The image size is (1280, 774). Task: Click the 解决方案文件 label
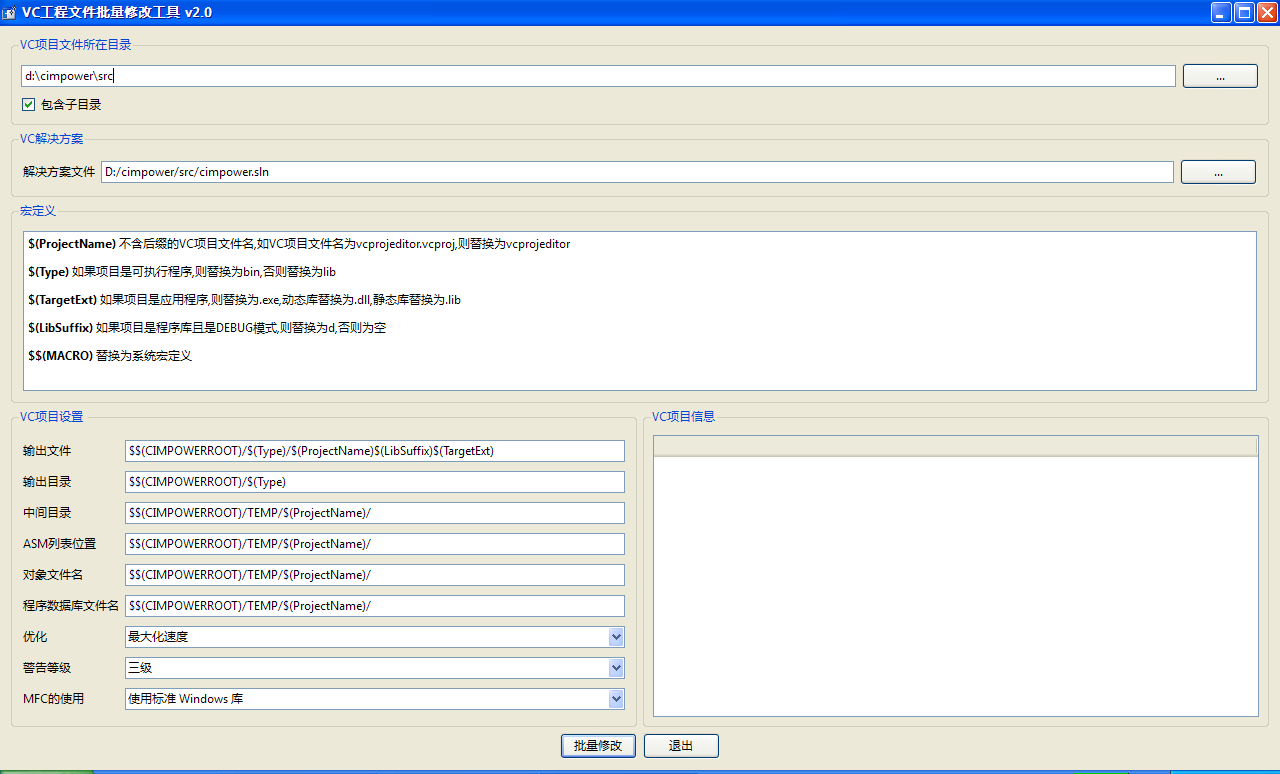tap(59, 172)
